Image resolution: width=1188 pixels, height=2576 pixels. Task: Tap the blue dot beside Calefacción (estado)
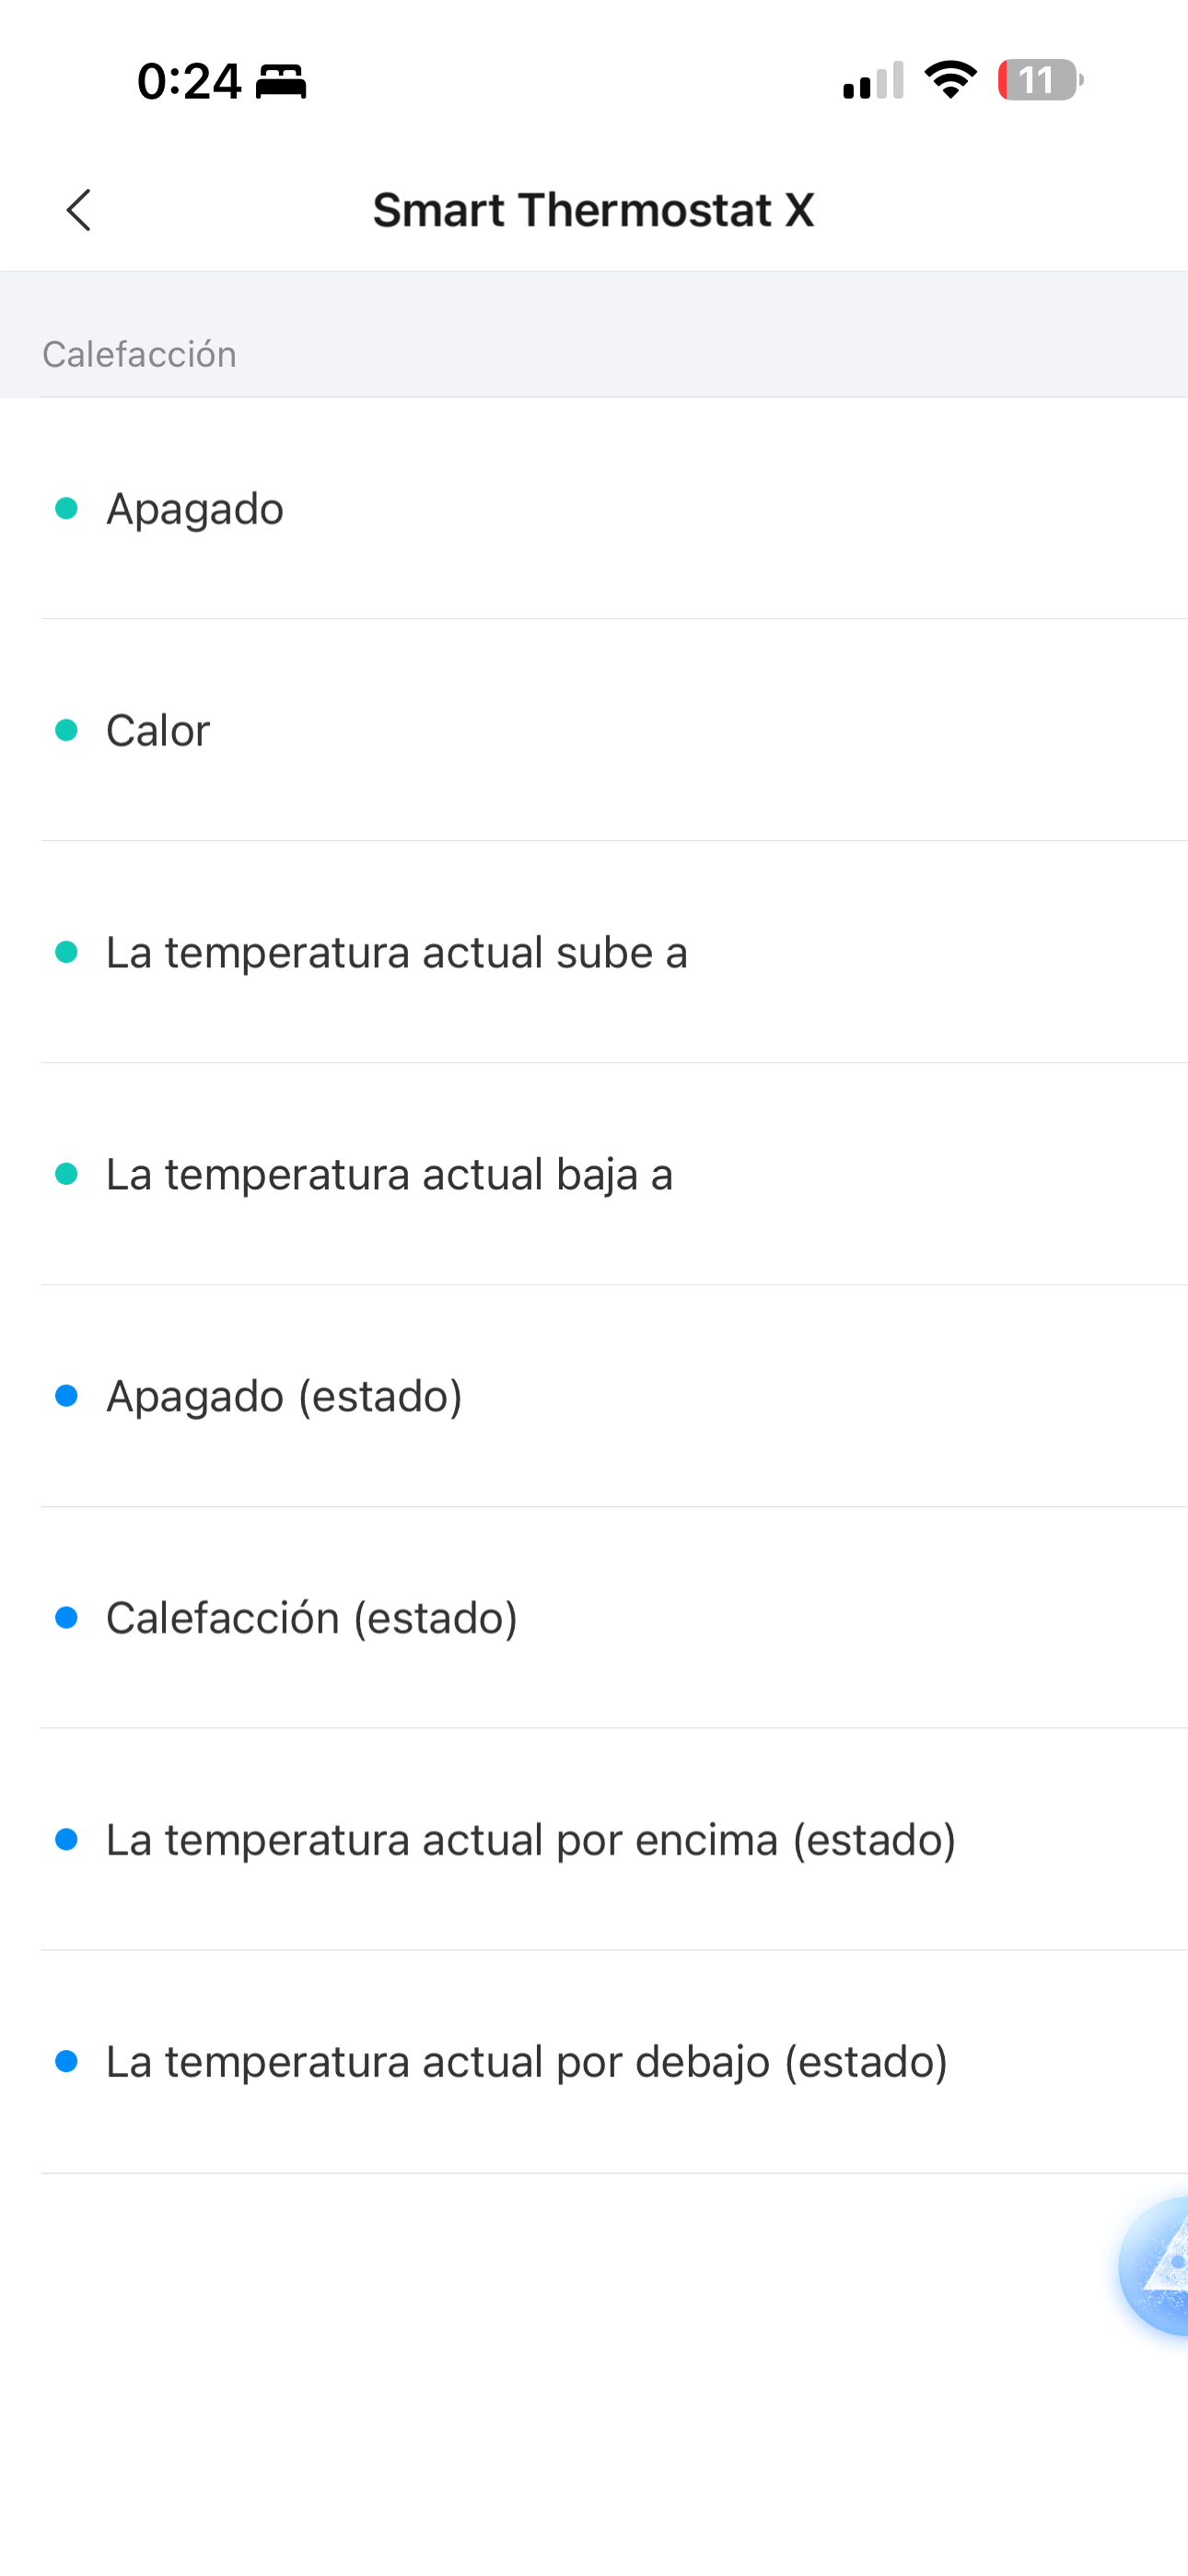pos(67,1618)
